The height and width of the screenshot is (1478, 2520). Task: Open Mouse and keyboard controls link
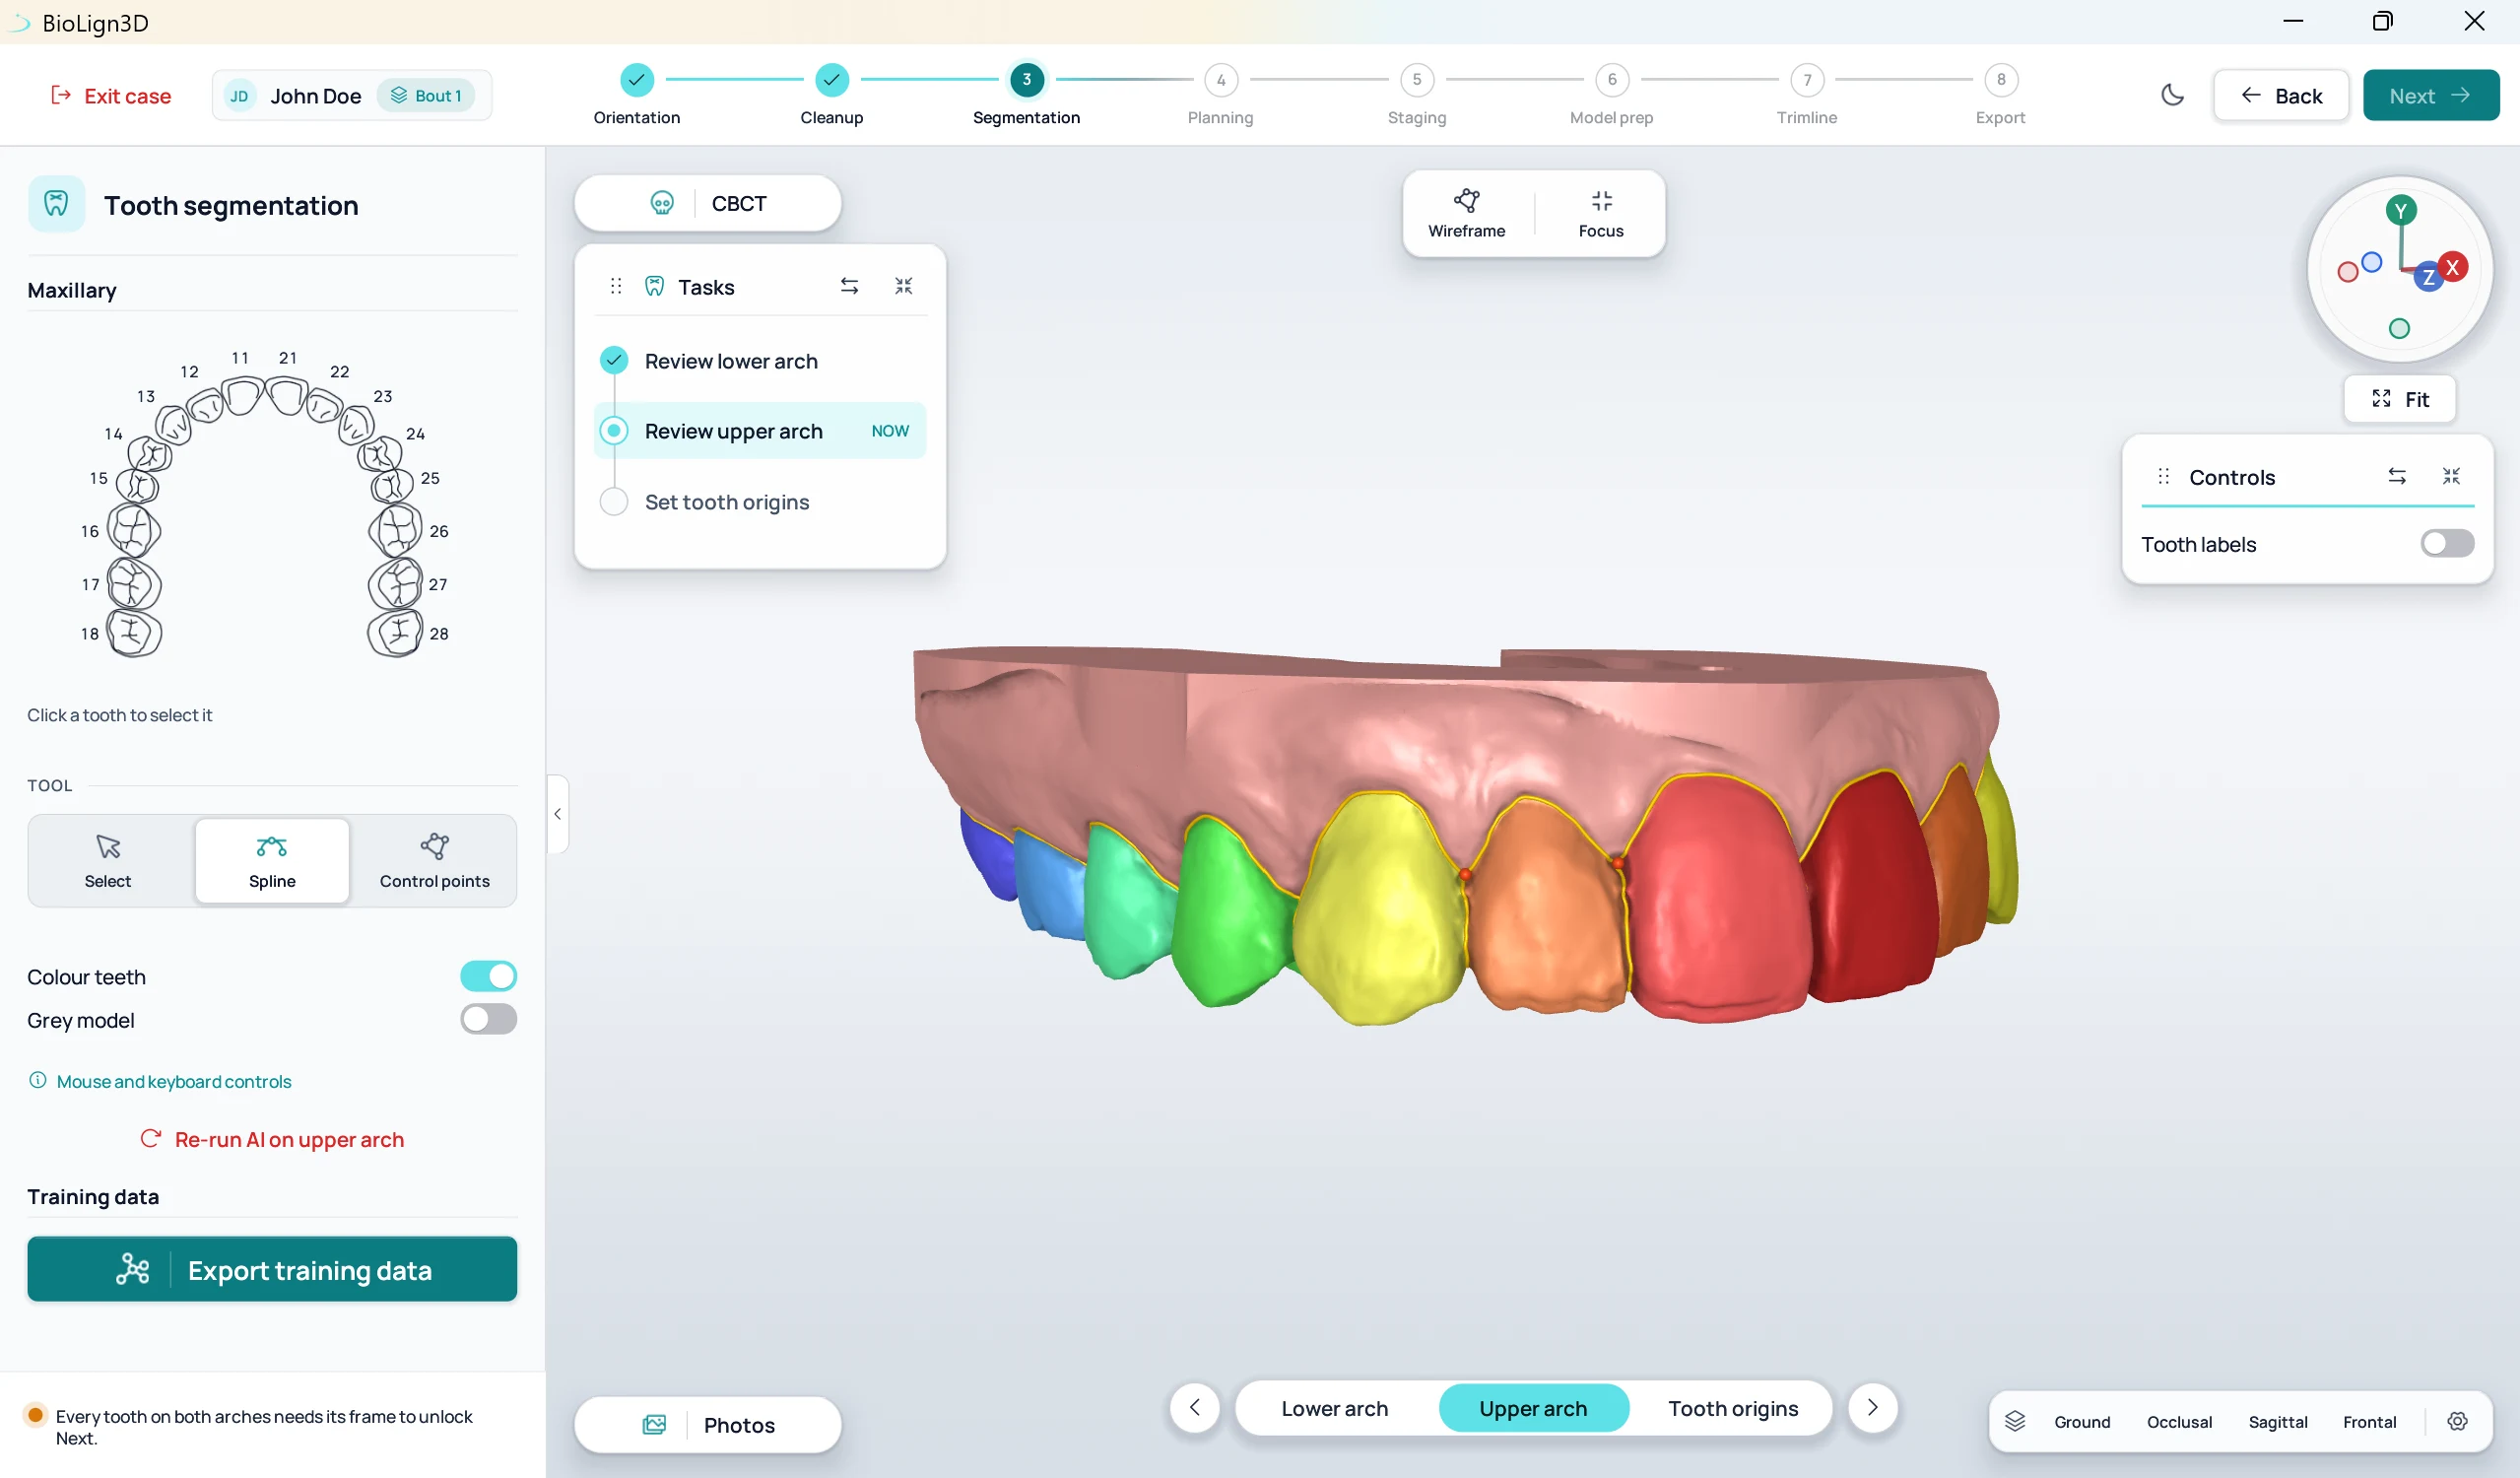(x=160, y=1081)
